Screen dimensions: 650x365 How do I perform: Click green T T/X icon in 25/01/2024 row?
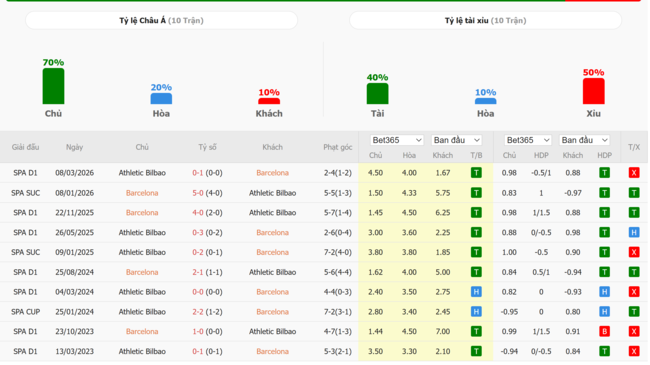click(634, 312)
